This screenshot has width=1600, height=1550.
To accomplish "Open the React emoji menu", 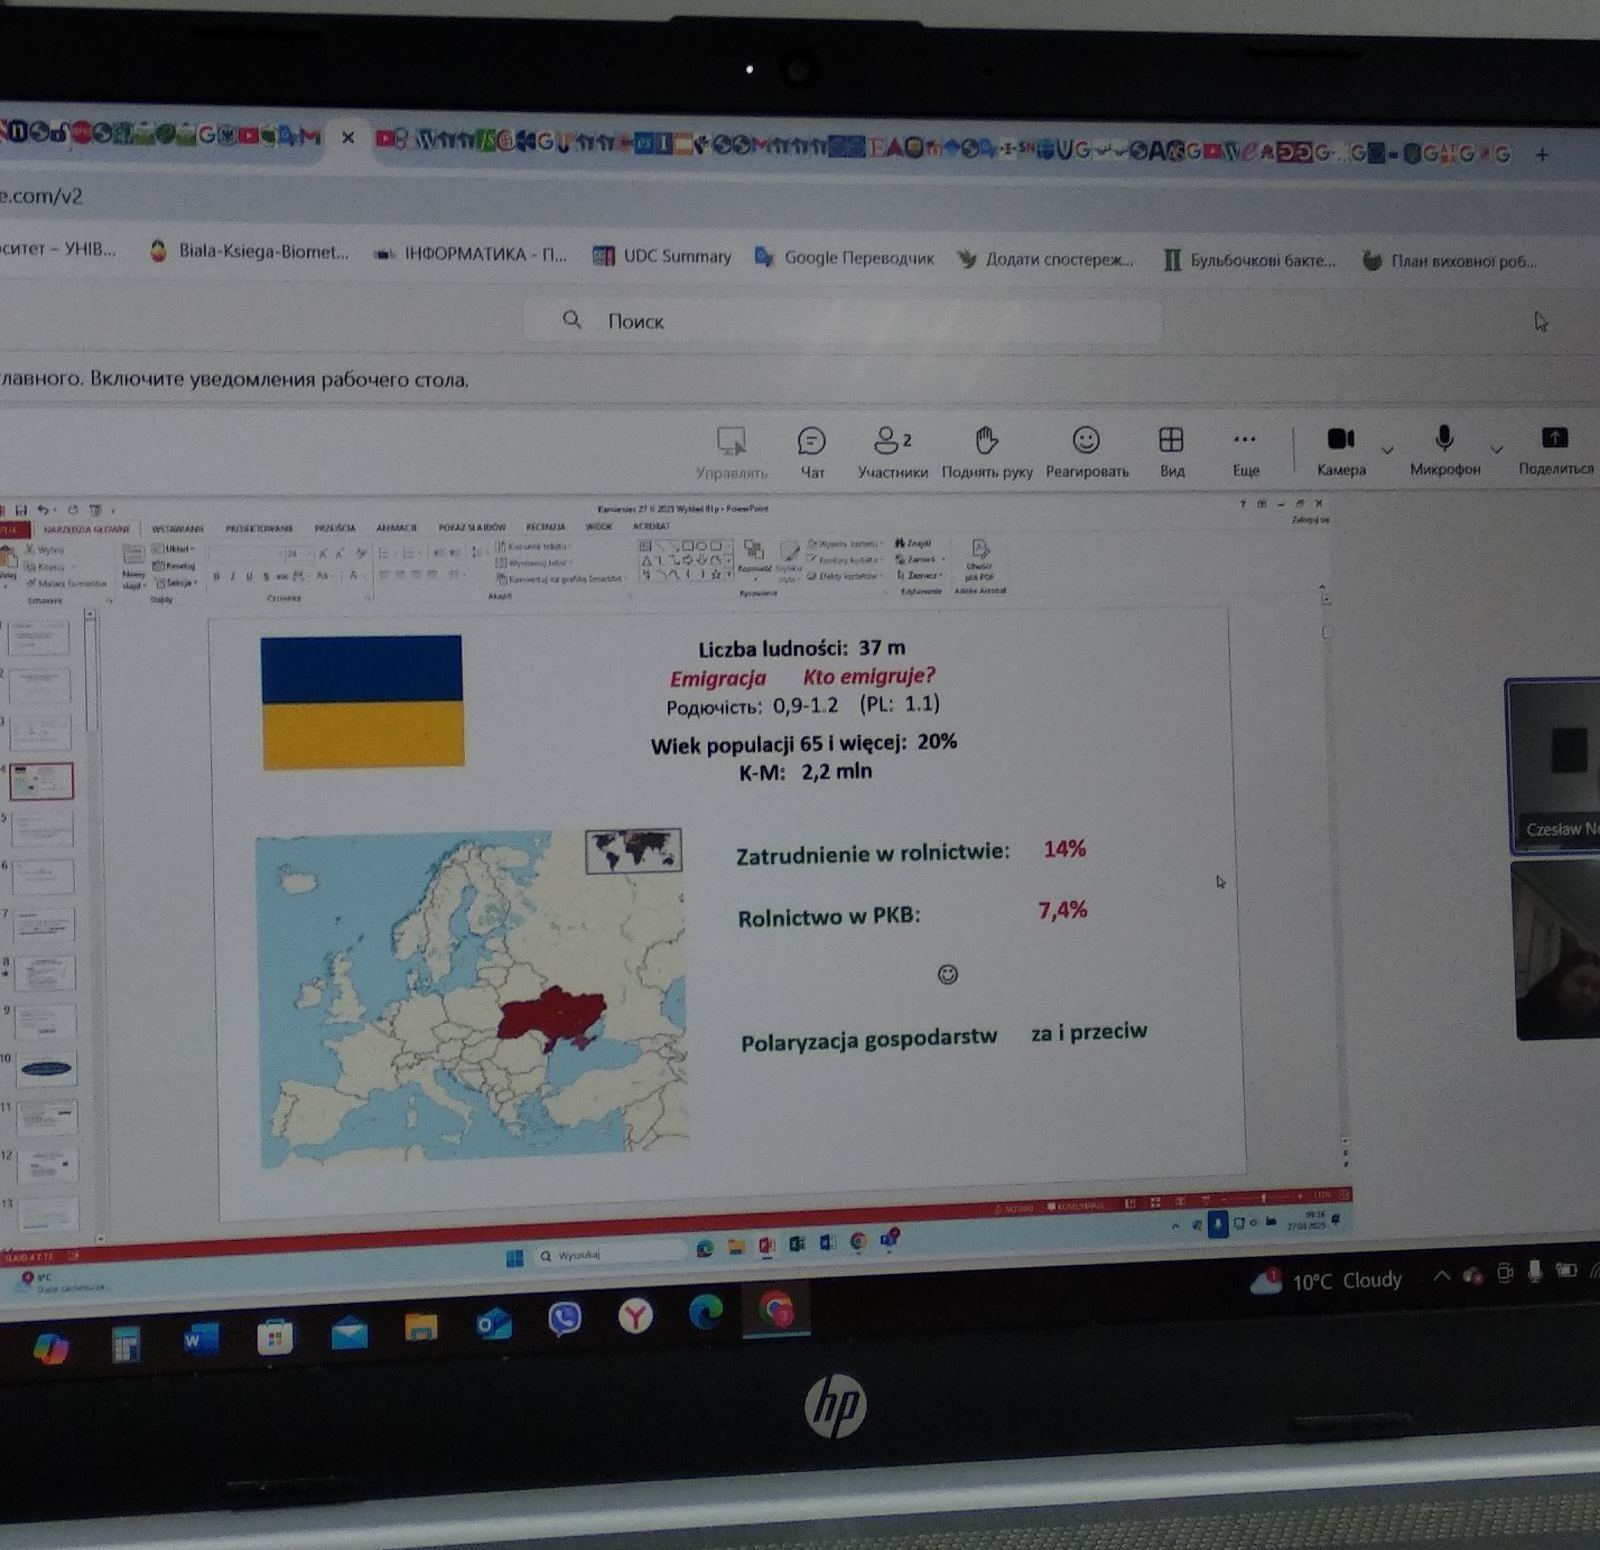I will (x=1086, y=451).
